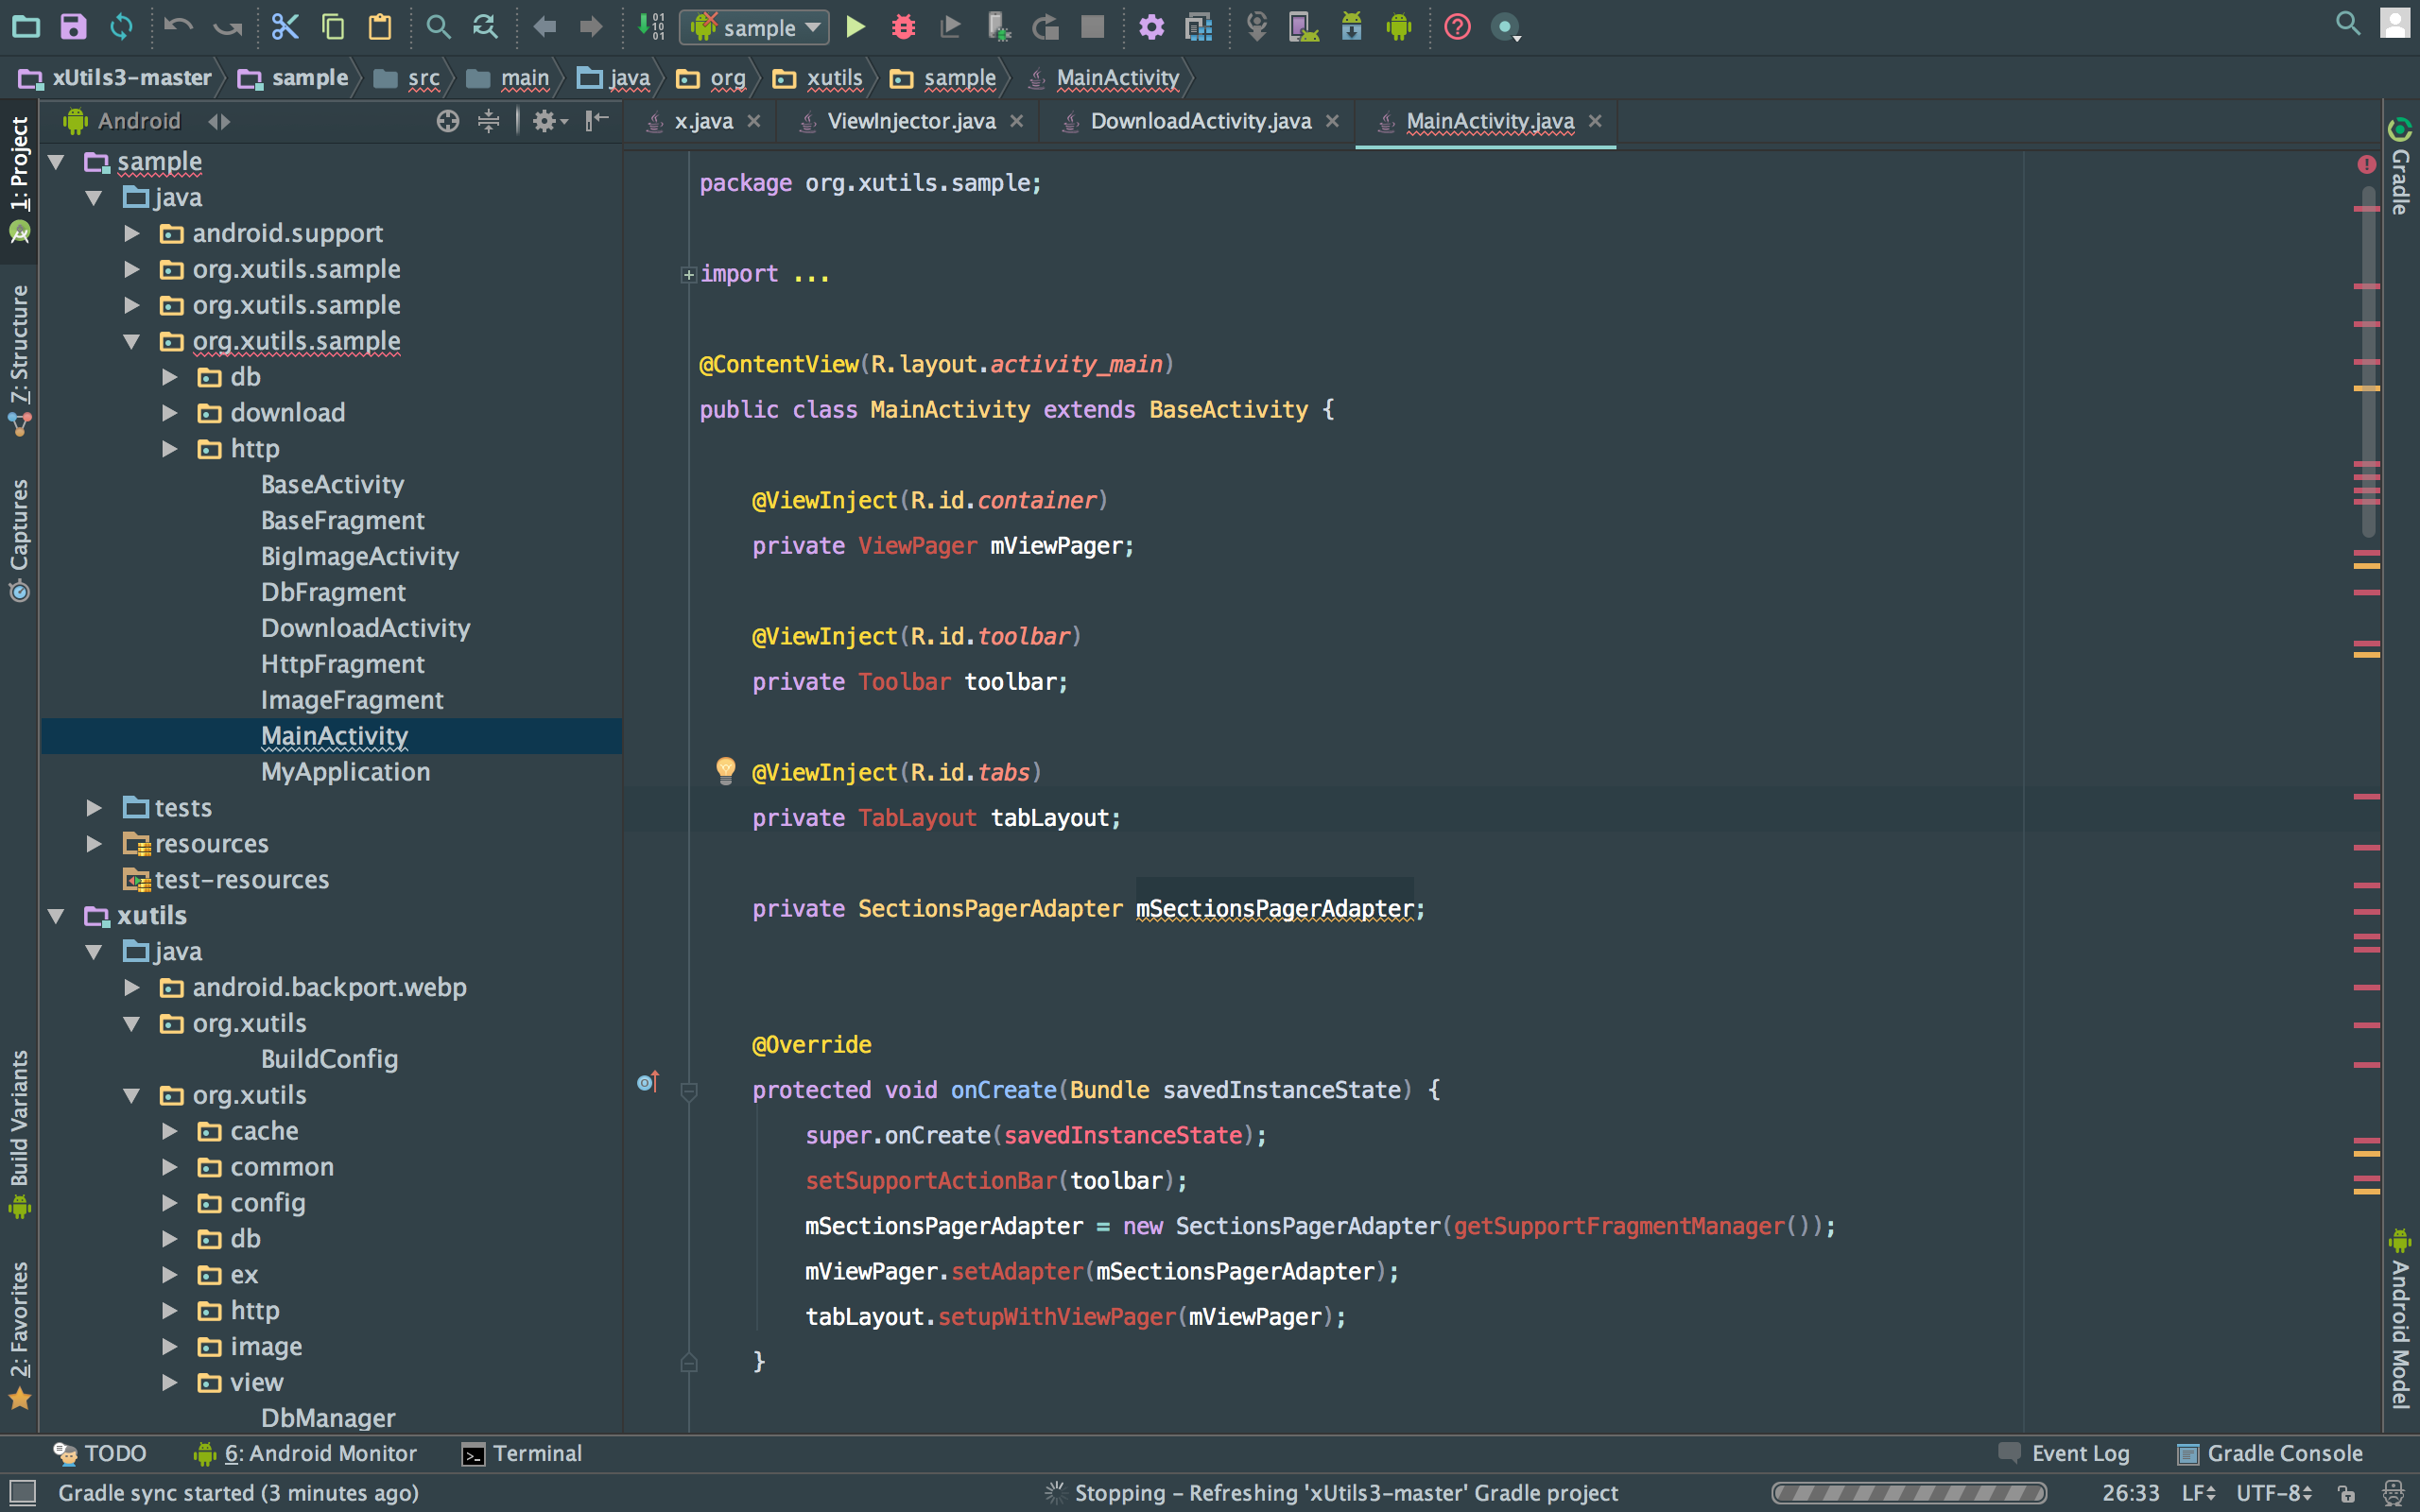This screenshot has width=2420, height=1512.
Task: Click xUtils3-master in breadcrumb
Action: point(115,78)
